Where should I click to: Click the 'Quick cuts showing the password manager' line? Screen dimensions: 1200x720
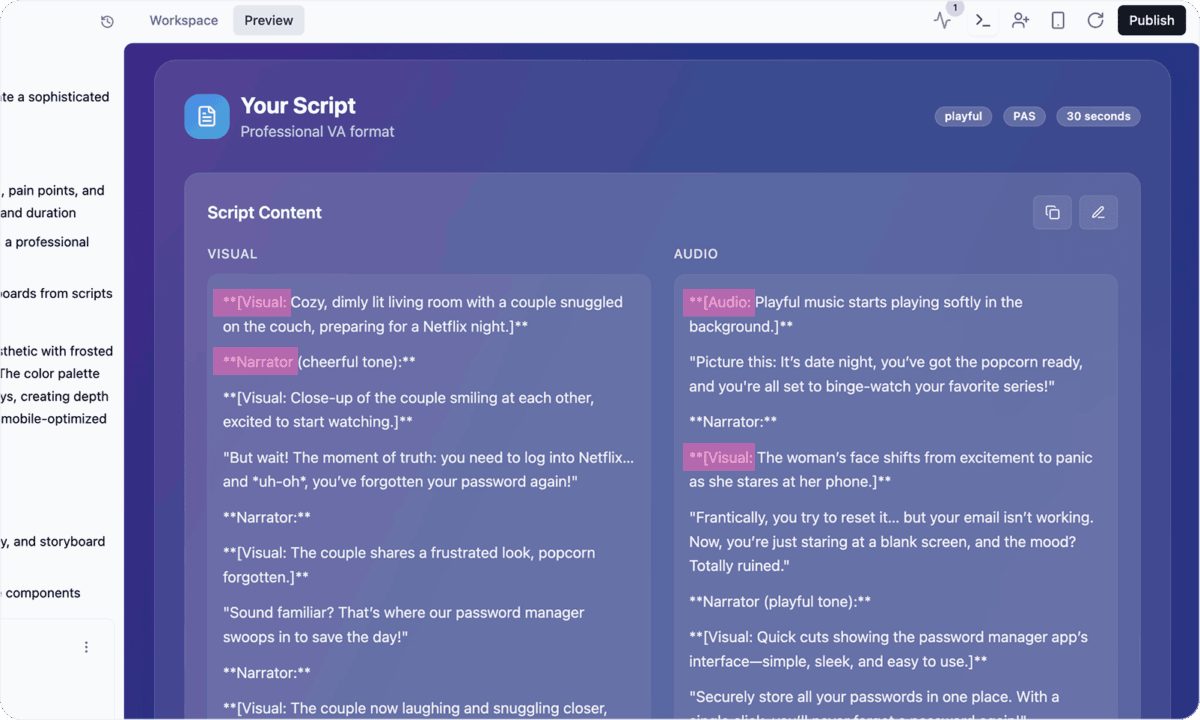(x=888, y=649)
